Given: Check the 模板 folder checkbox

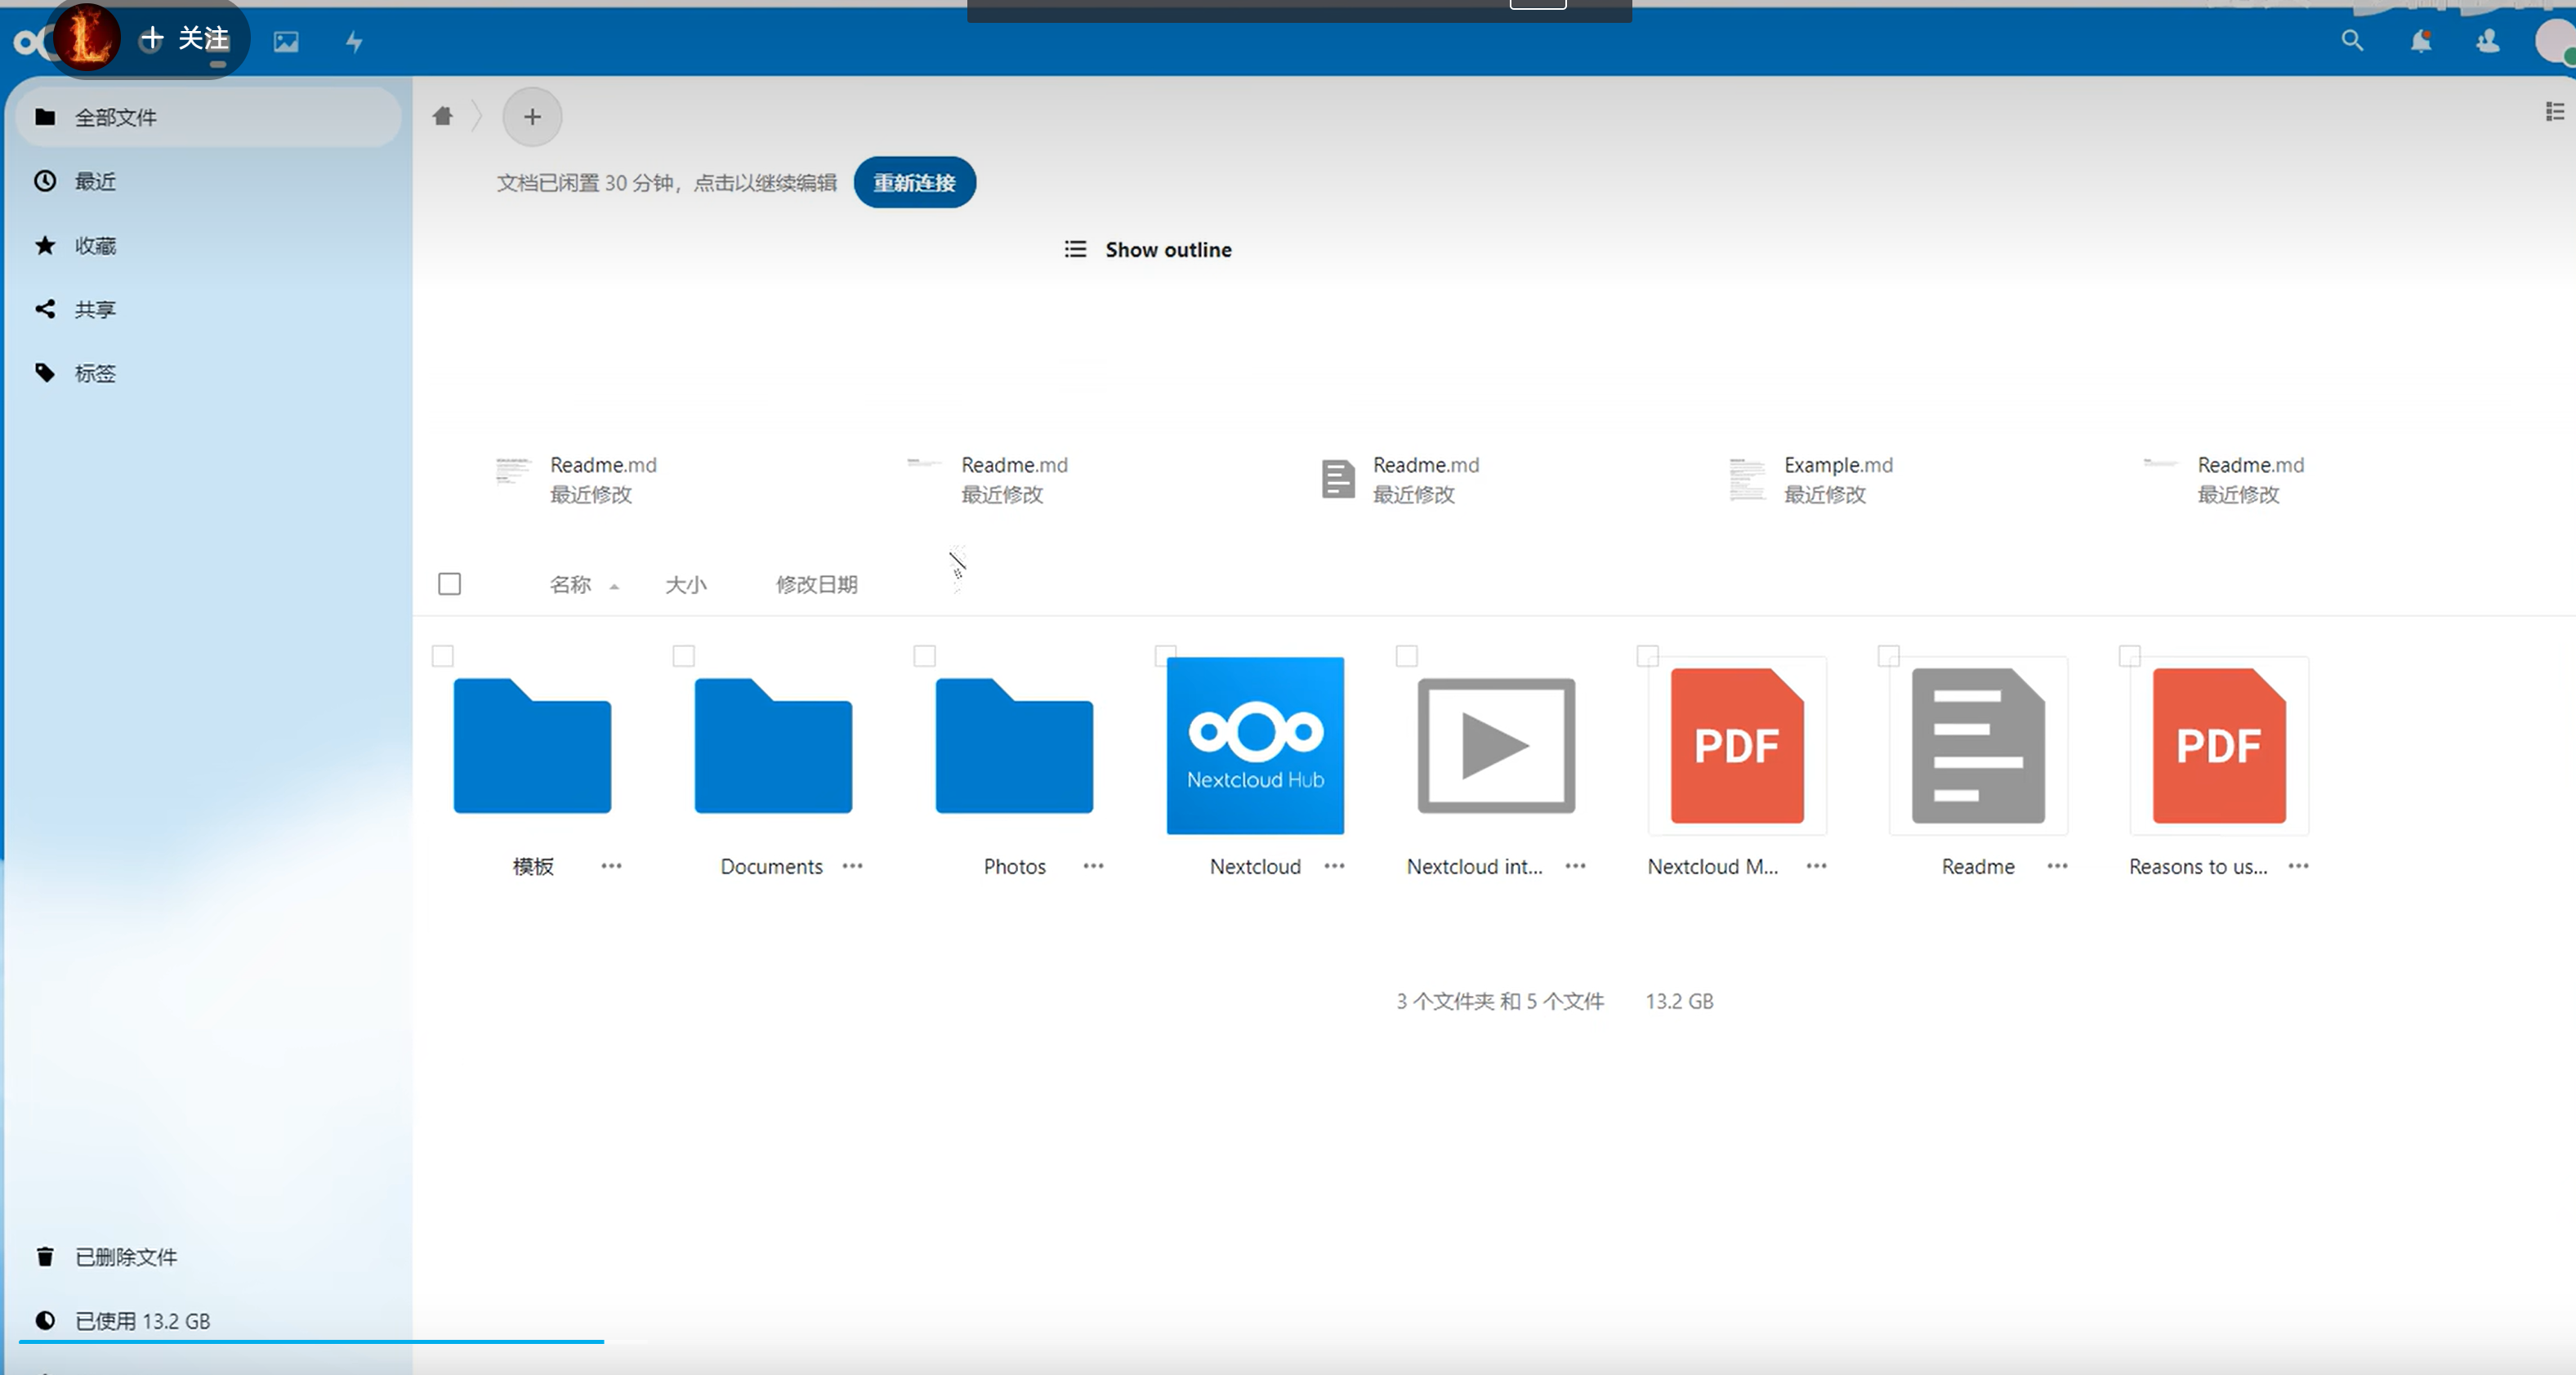Looking at the screenshot, I should click(x=443, y=656).
